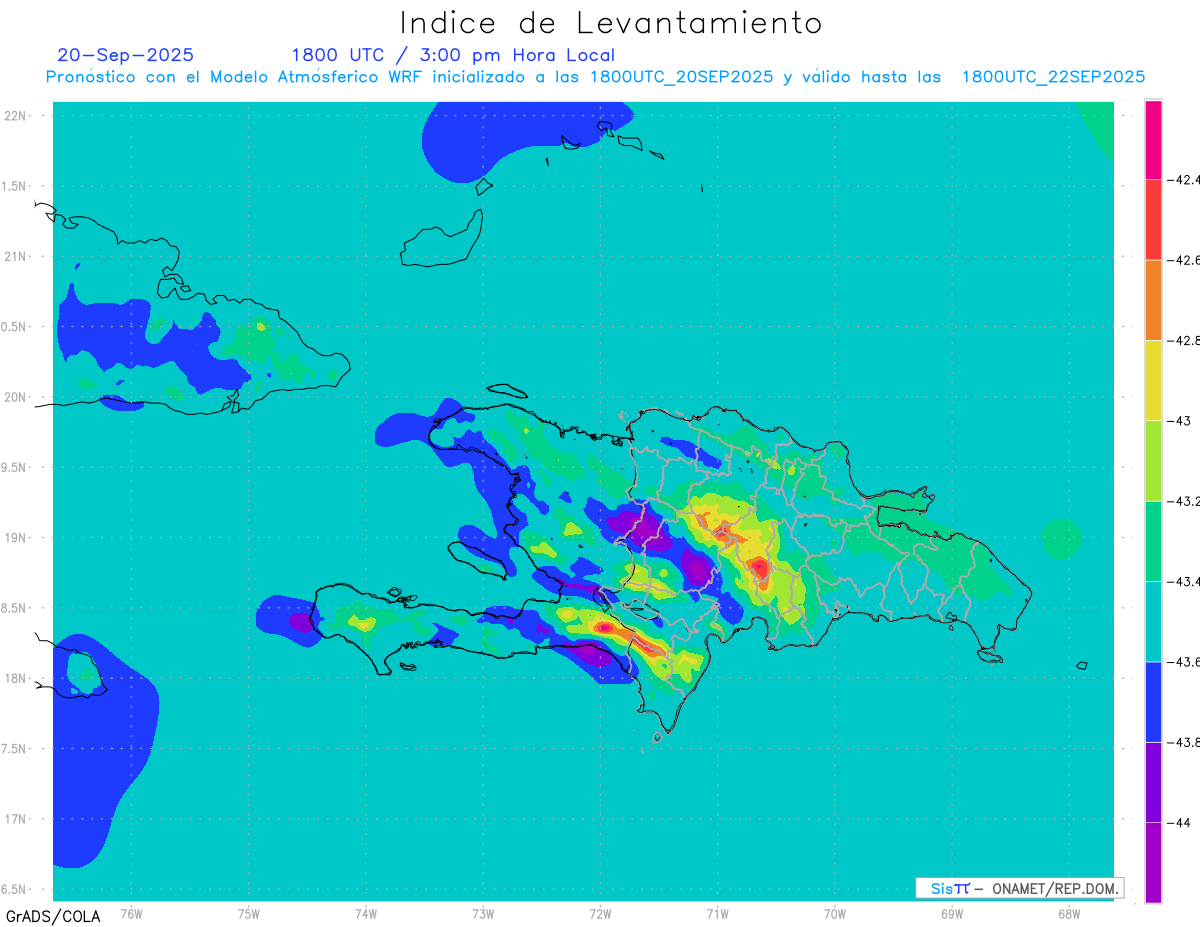This screenshot has height=927, width=1200.
Task: Click the "19N" latitude label
Action: coord(15,538)
